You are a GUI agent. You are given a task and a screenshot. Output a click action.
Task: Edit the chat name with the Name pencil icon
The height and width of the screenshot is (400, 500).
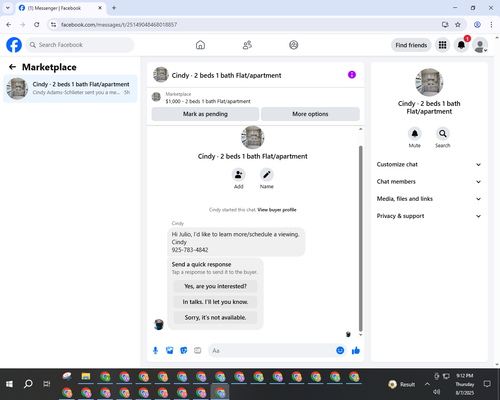point(266,174)
